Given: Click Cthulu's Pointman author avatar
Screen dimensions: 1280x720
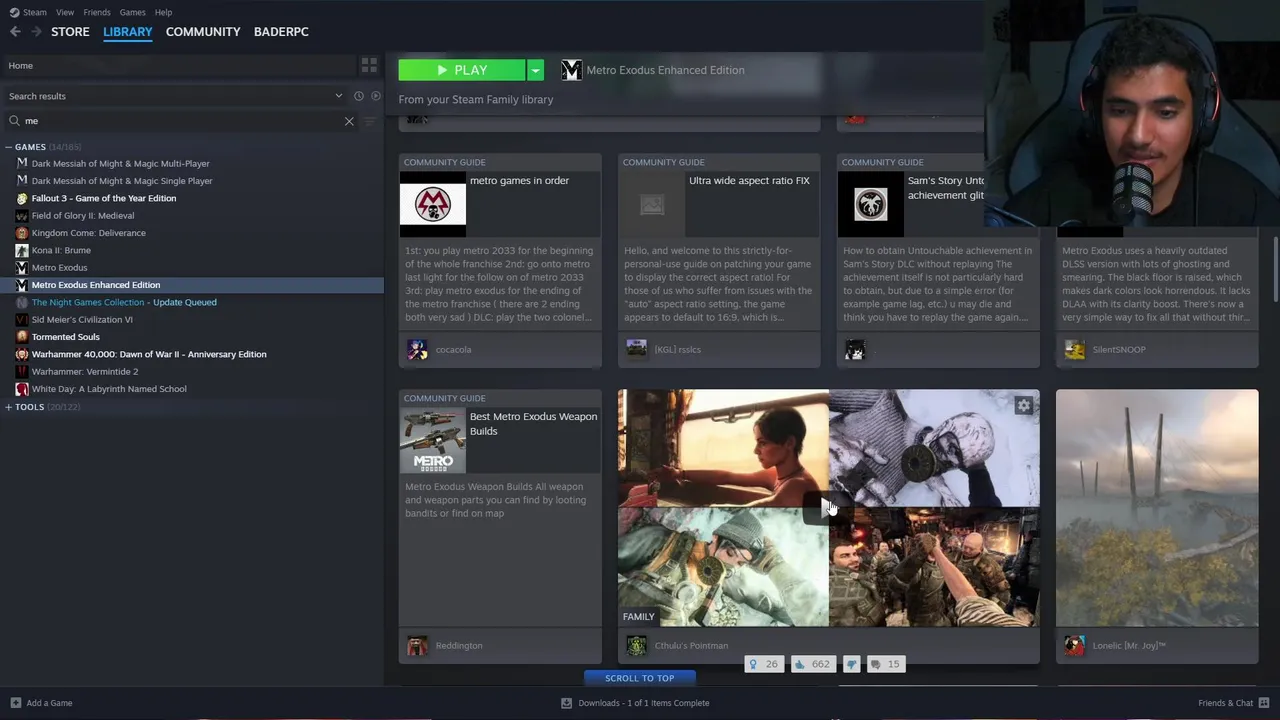Looking at the screenshot, I should [x=636, y=646].
